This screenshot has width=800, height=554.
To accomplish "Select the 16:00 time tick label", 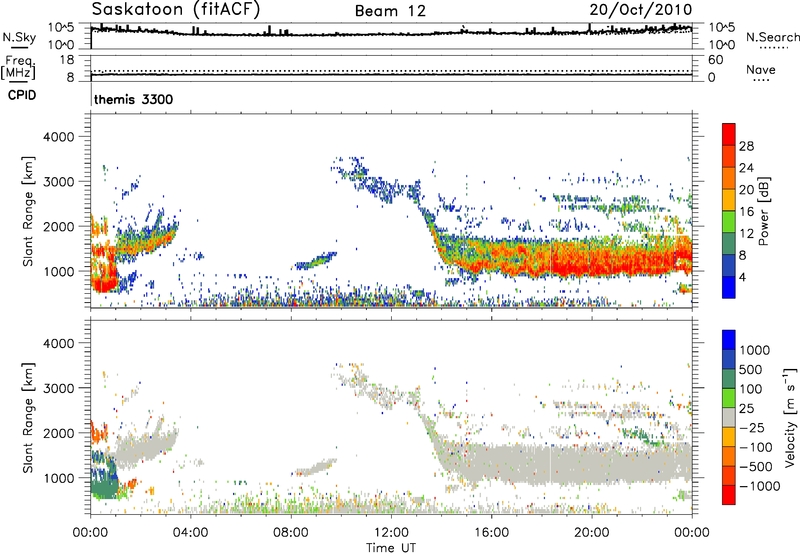I will coord(491,533).
